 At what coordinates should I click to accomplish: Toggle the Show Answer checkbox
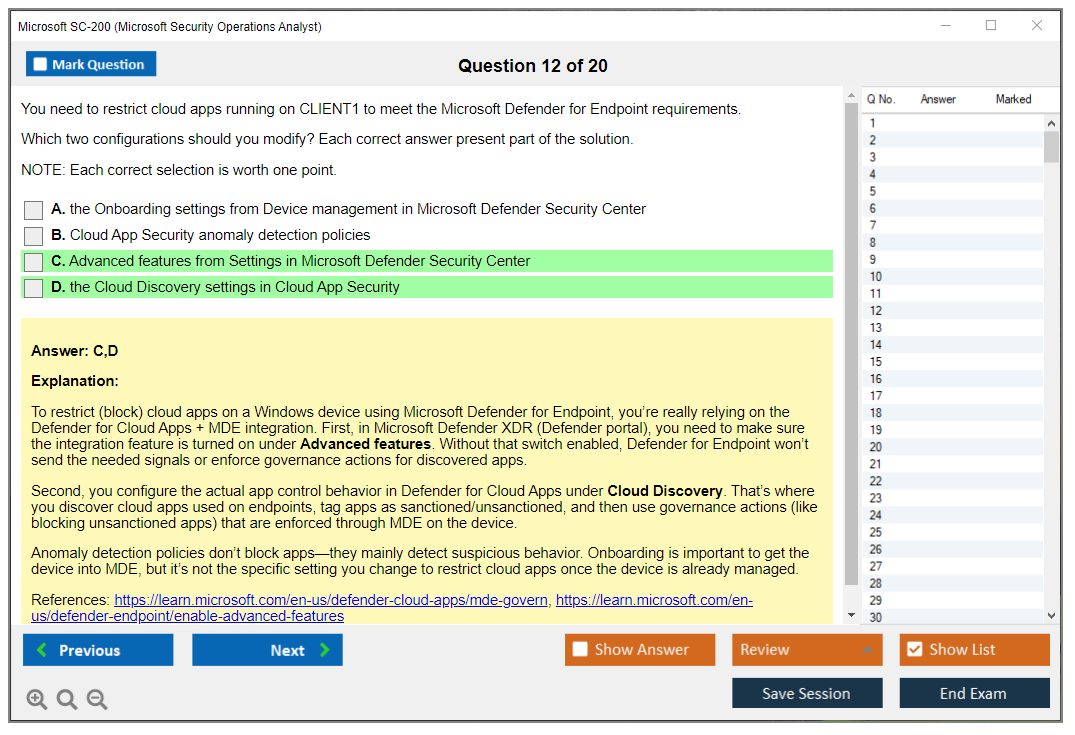[580, 650]
